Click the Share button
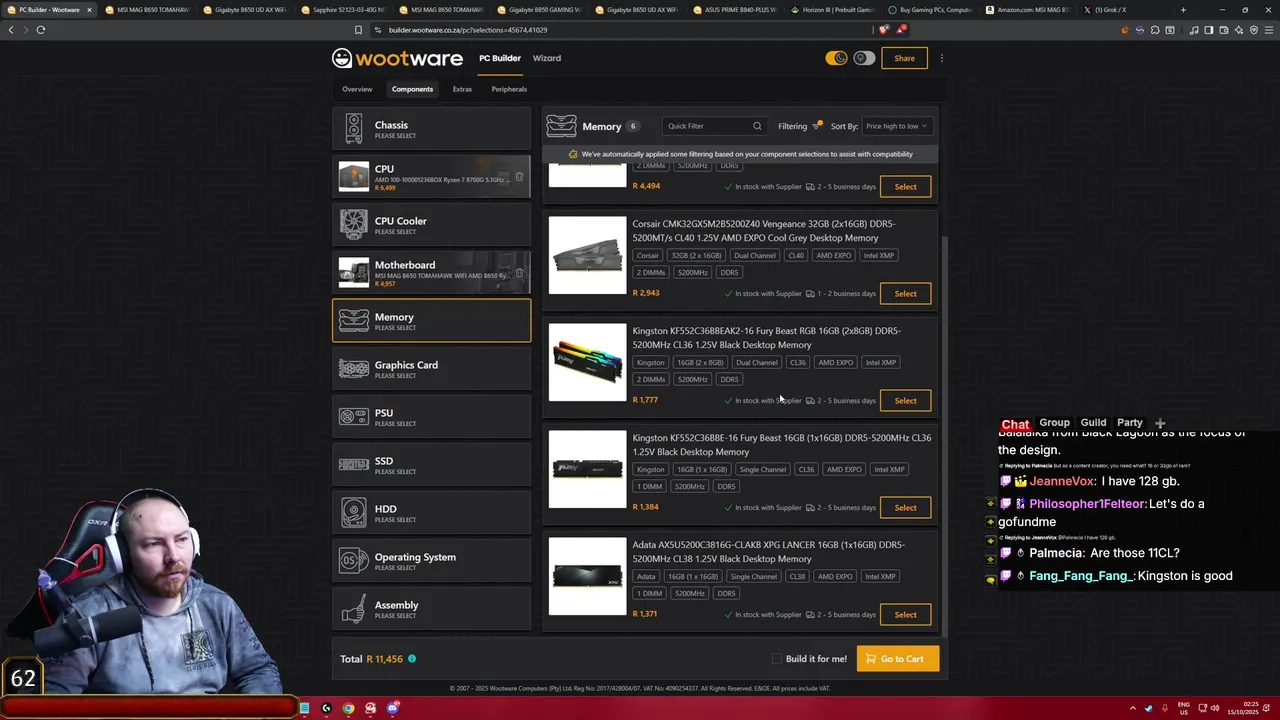The width and height of the screenshot is (1280, 720). coord(904,58)
